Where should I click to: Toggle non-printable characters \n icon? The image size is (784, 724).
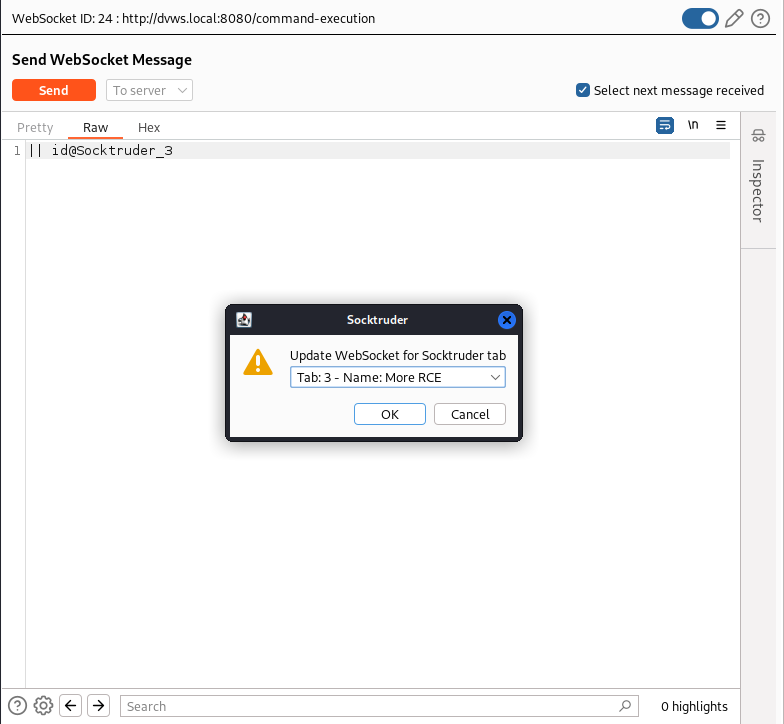[692, 125]
